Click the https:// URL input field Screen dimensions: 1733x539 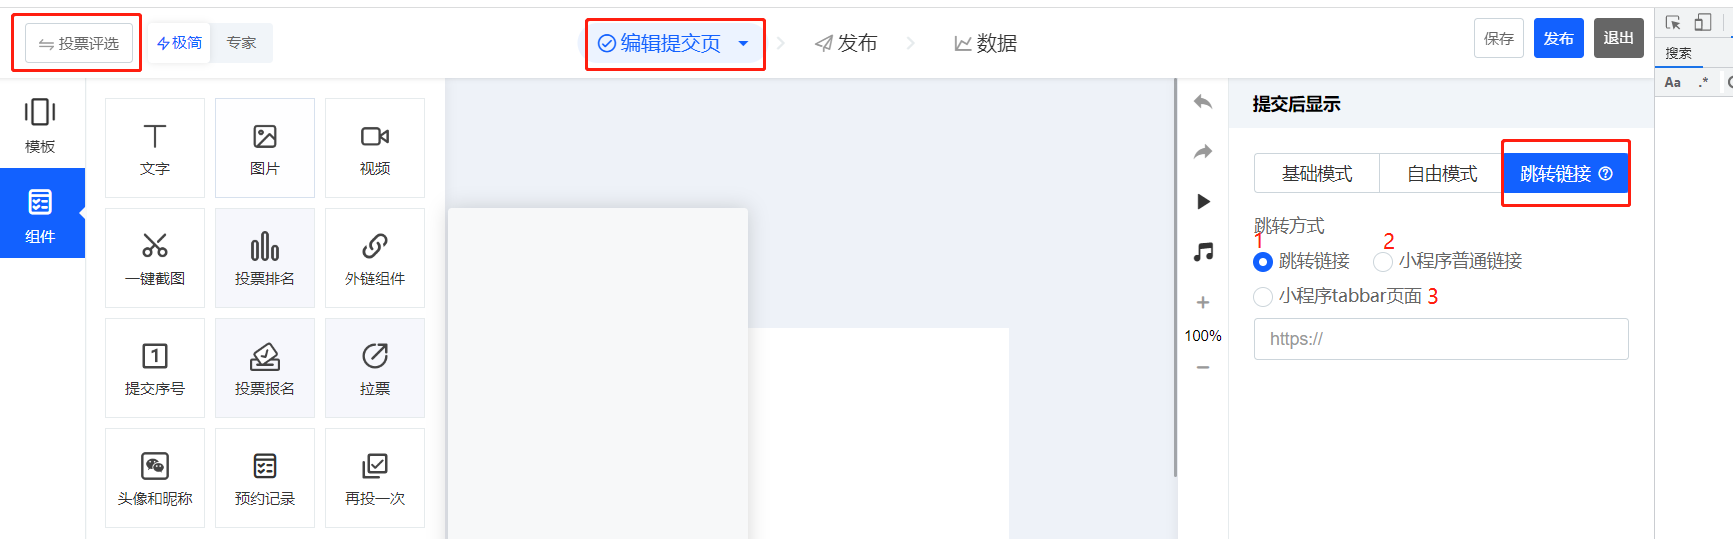[x=1441, y=339]
